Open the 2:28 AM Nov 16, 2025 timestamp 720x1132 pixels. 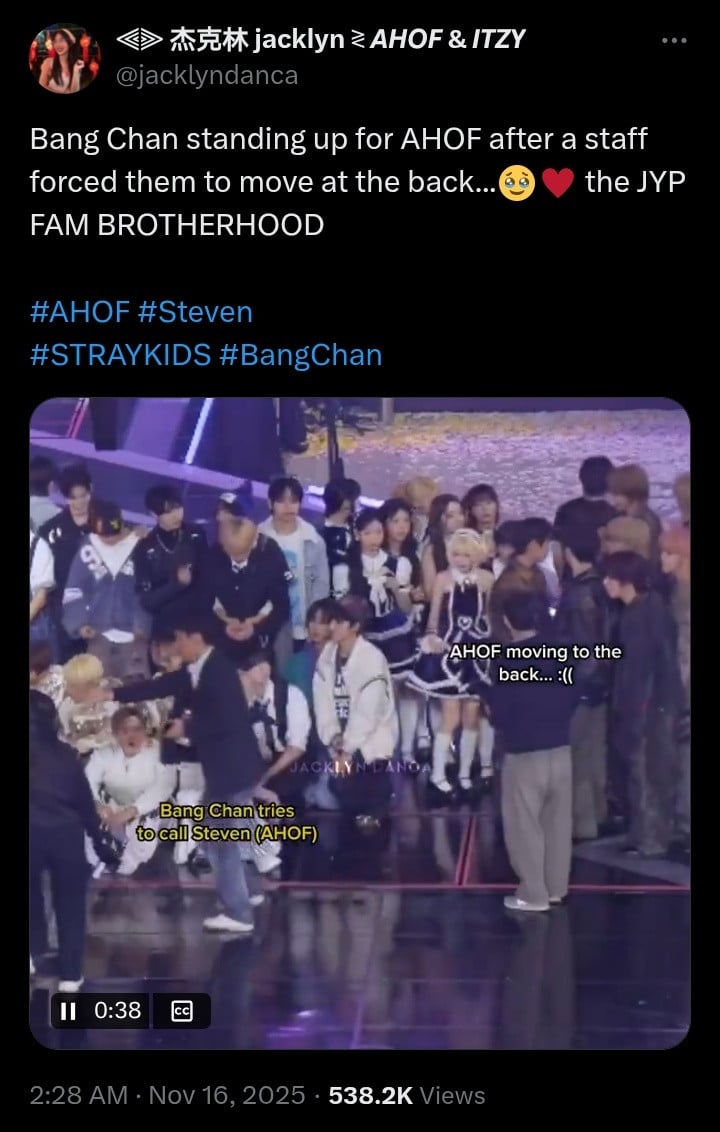tap(168, 1096)
